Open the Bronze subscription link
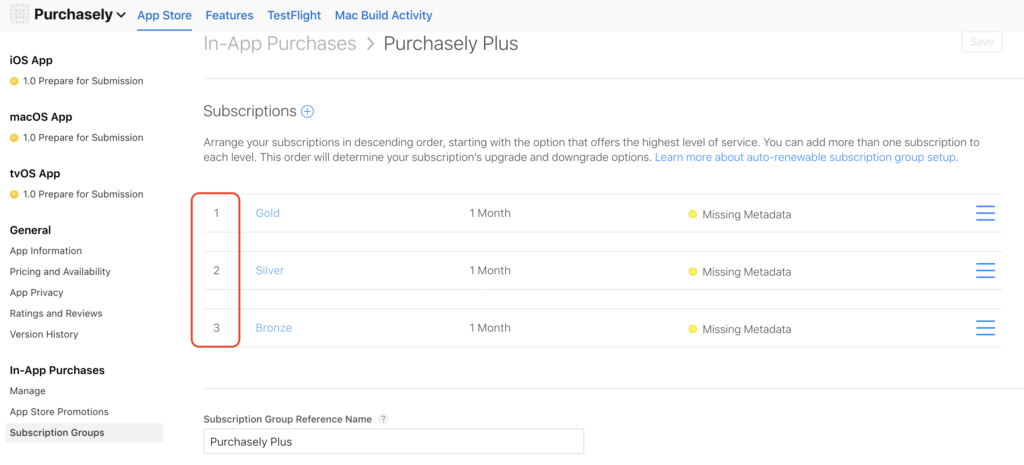The width and height of the screenshot is (1024, 465). pos(274,328)
